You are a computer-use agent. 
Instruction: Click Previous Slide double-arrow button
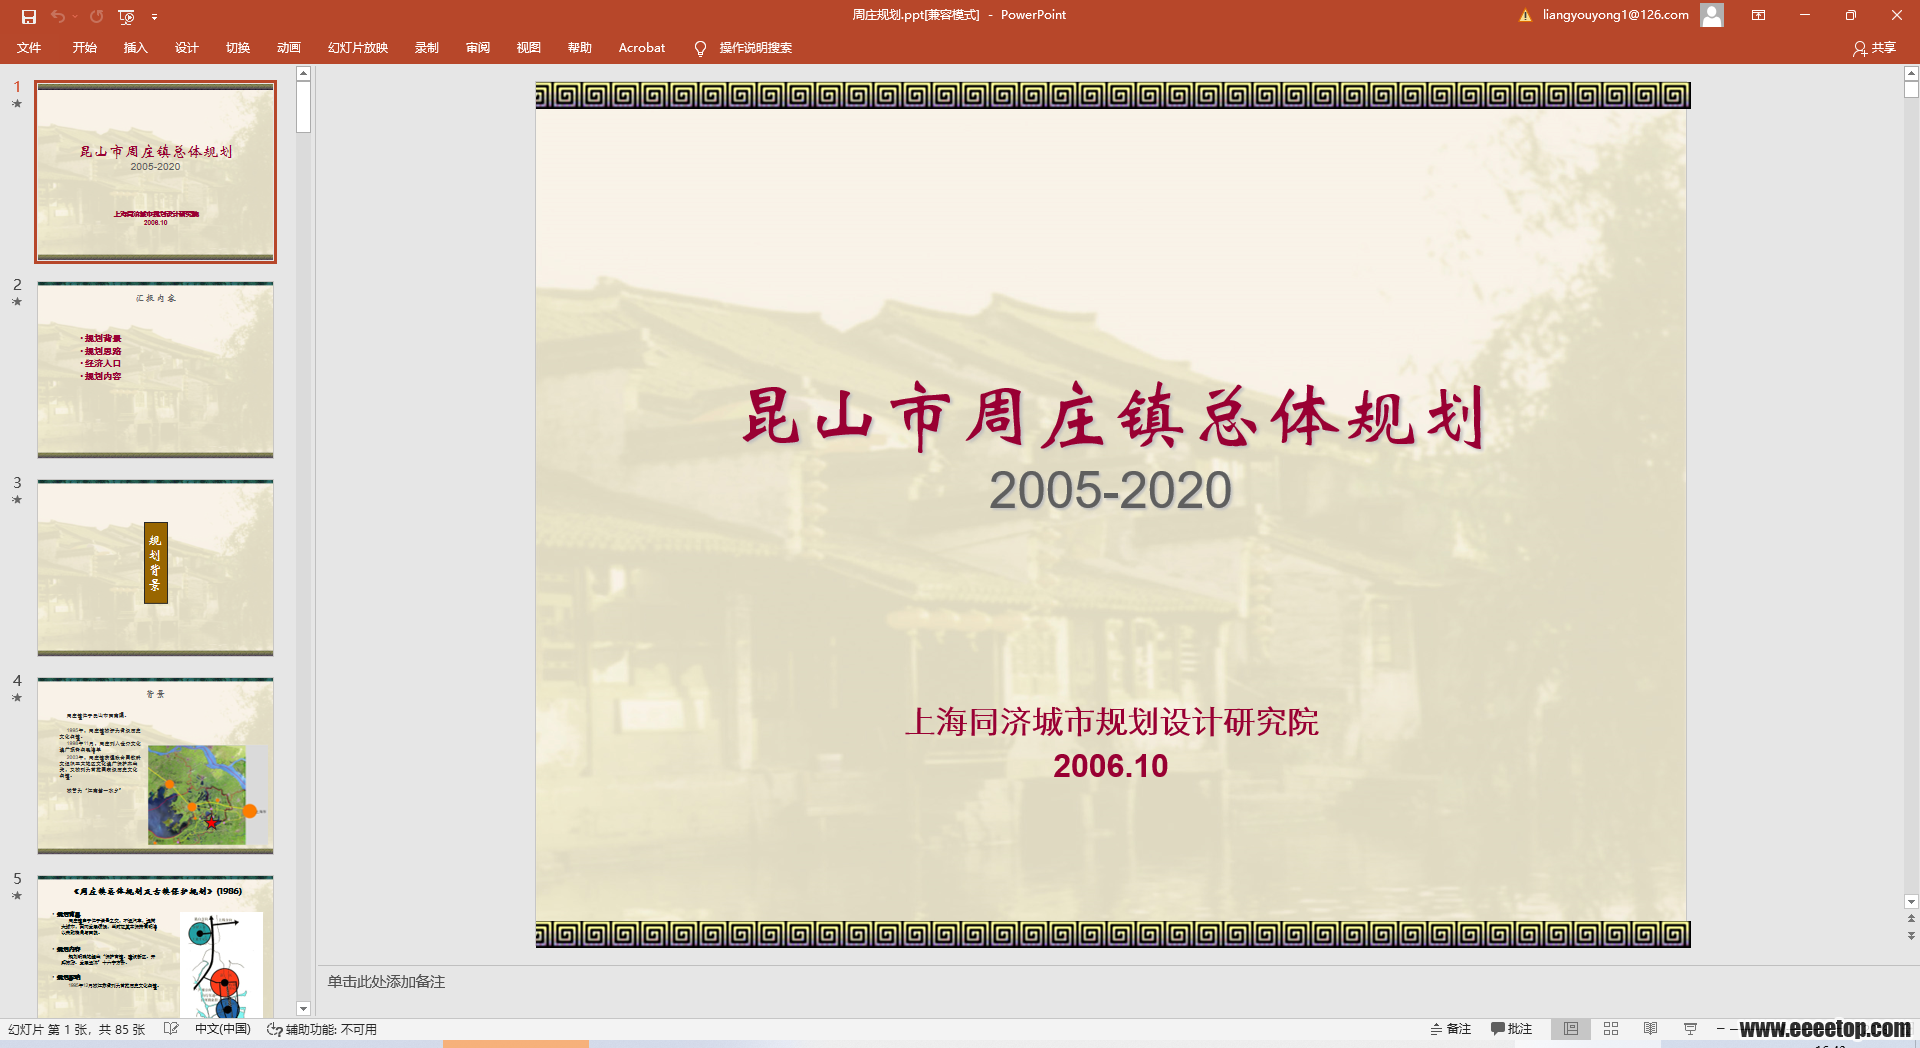coord(1911,918)
